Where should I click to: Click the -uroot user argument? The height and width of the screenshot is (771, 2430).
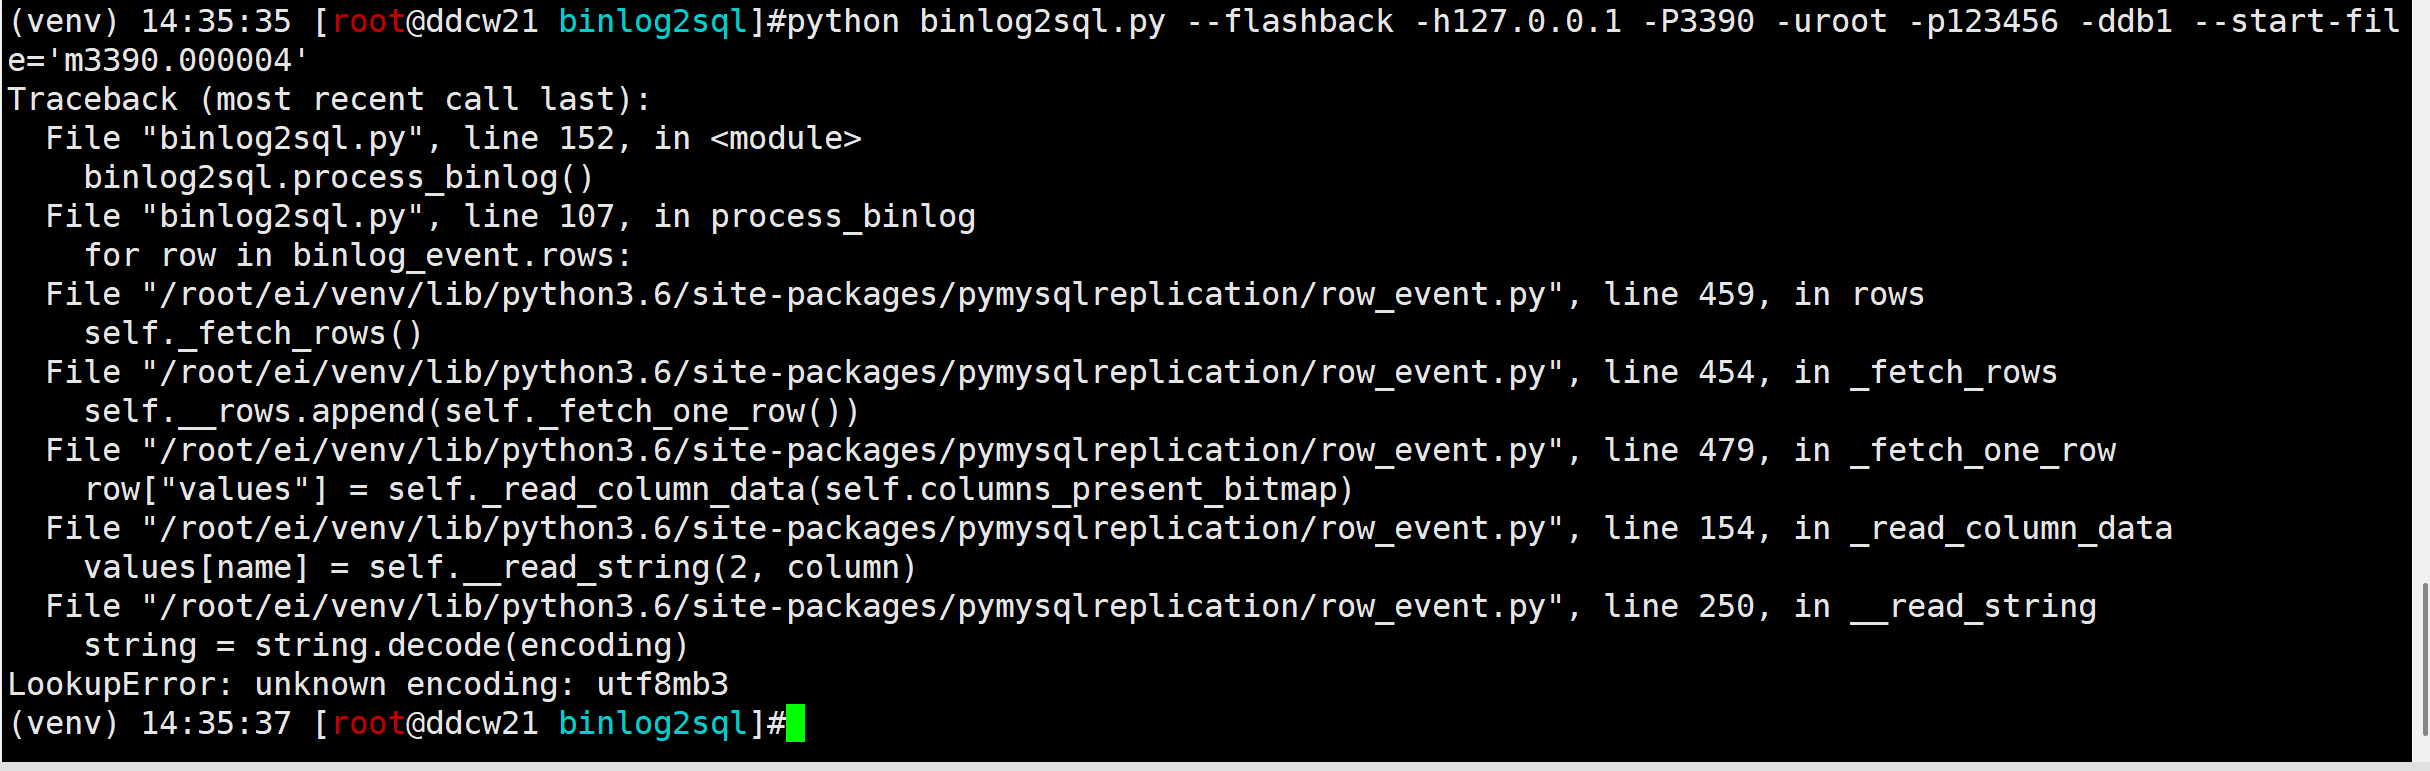point(1831,21)
